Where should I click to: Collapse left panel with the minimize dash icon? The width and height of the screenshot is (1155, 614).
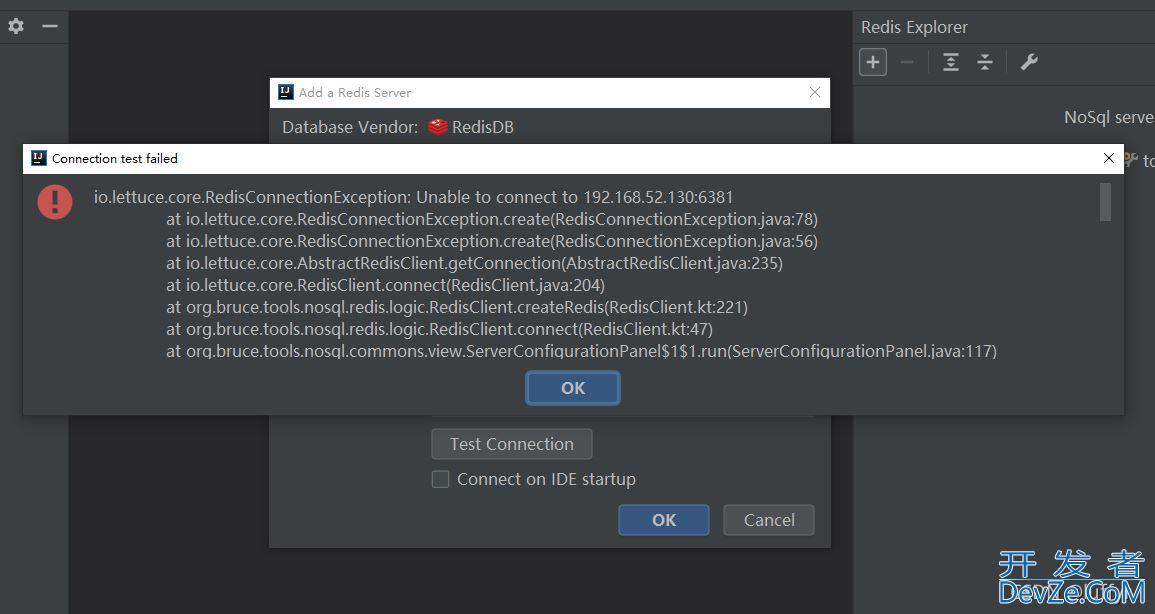[x=49, y=27]
